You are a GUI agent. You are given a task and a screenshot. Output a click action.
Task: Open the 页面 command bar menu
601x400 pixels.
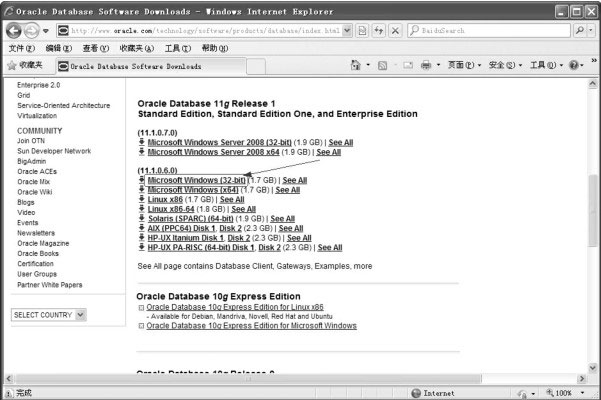tap(464, 65)
